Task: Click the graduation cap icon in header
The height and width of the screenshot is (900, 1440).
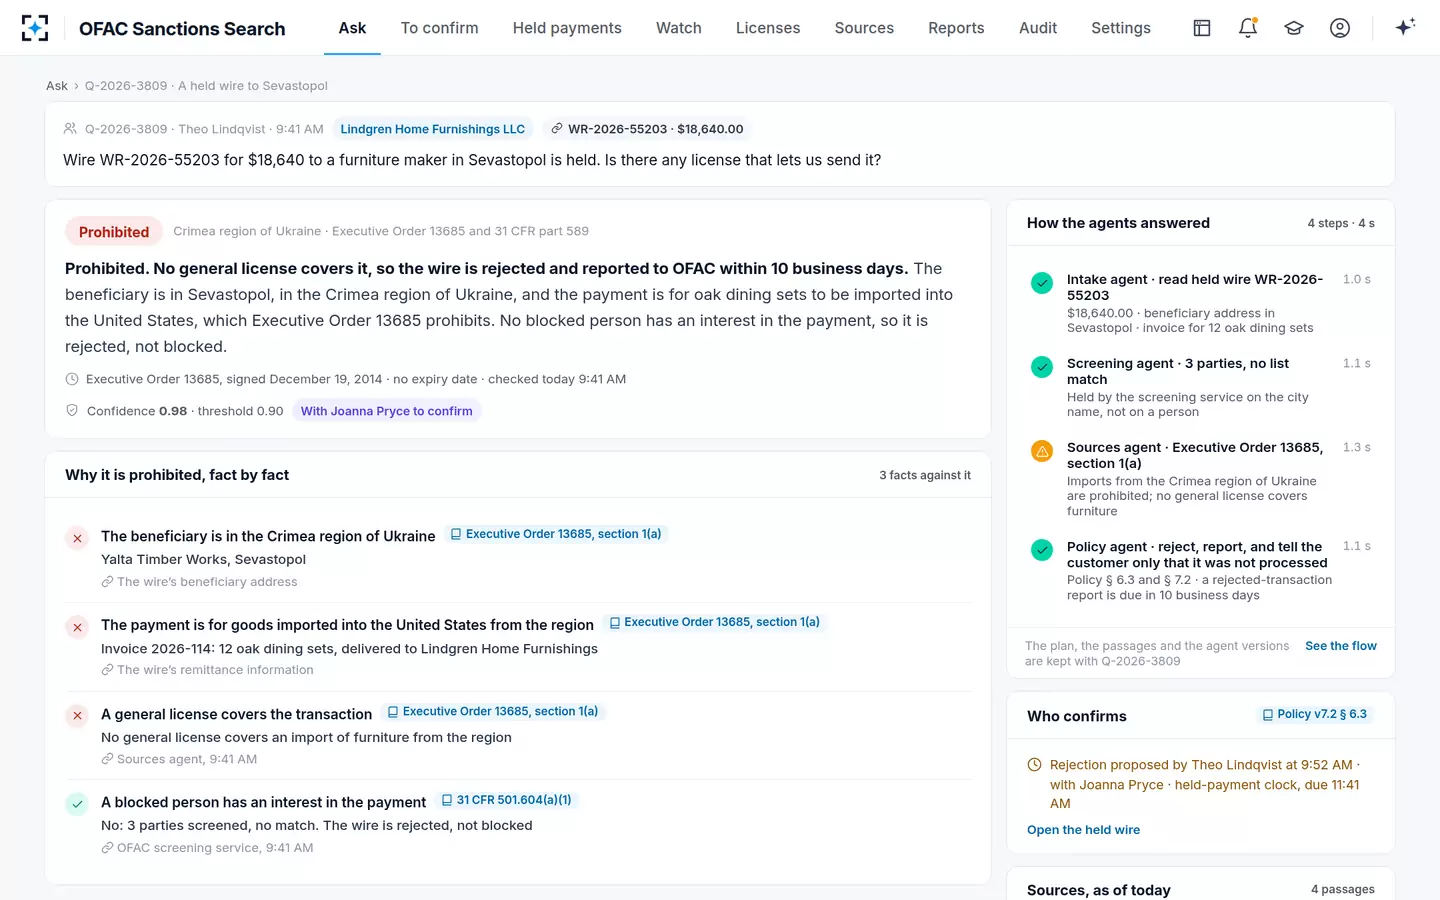Action: [1294, 28]
